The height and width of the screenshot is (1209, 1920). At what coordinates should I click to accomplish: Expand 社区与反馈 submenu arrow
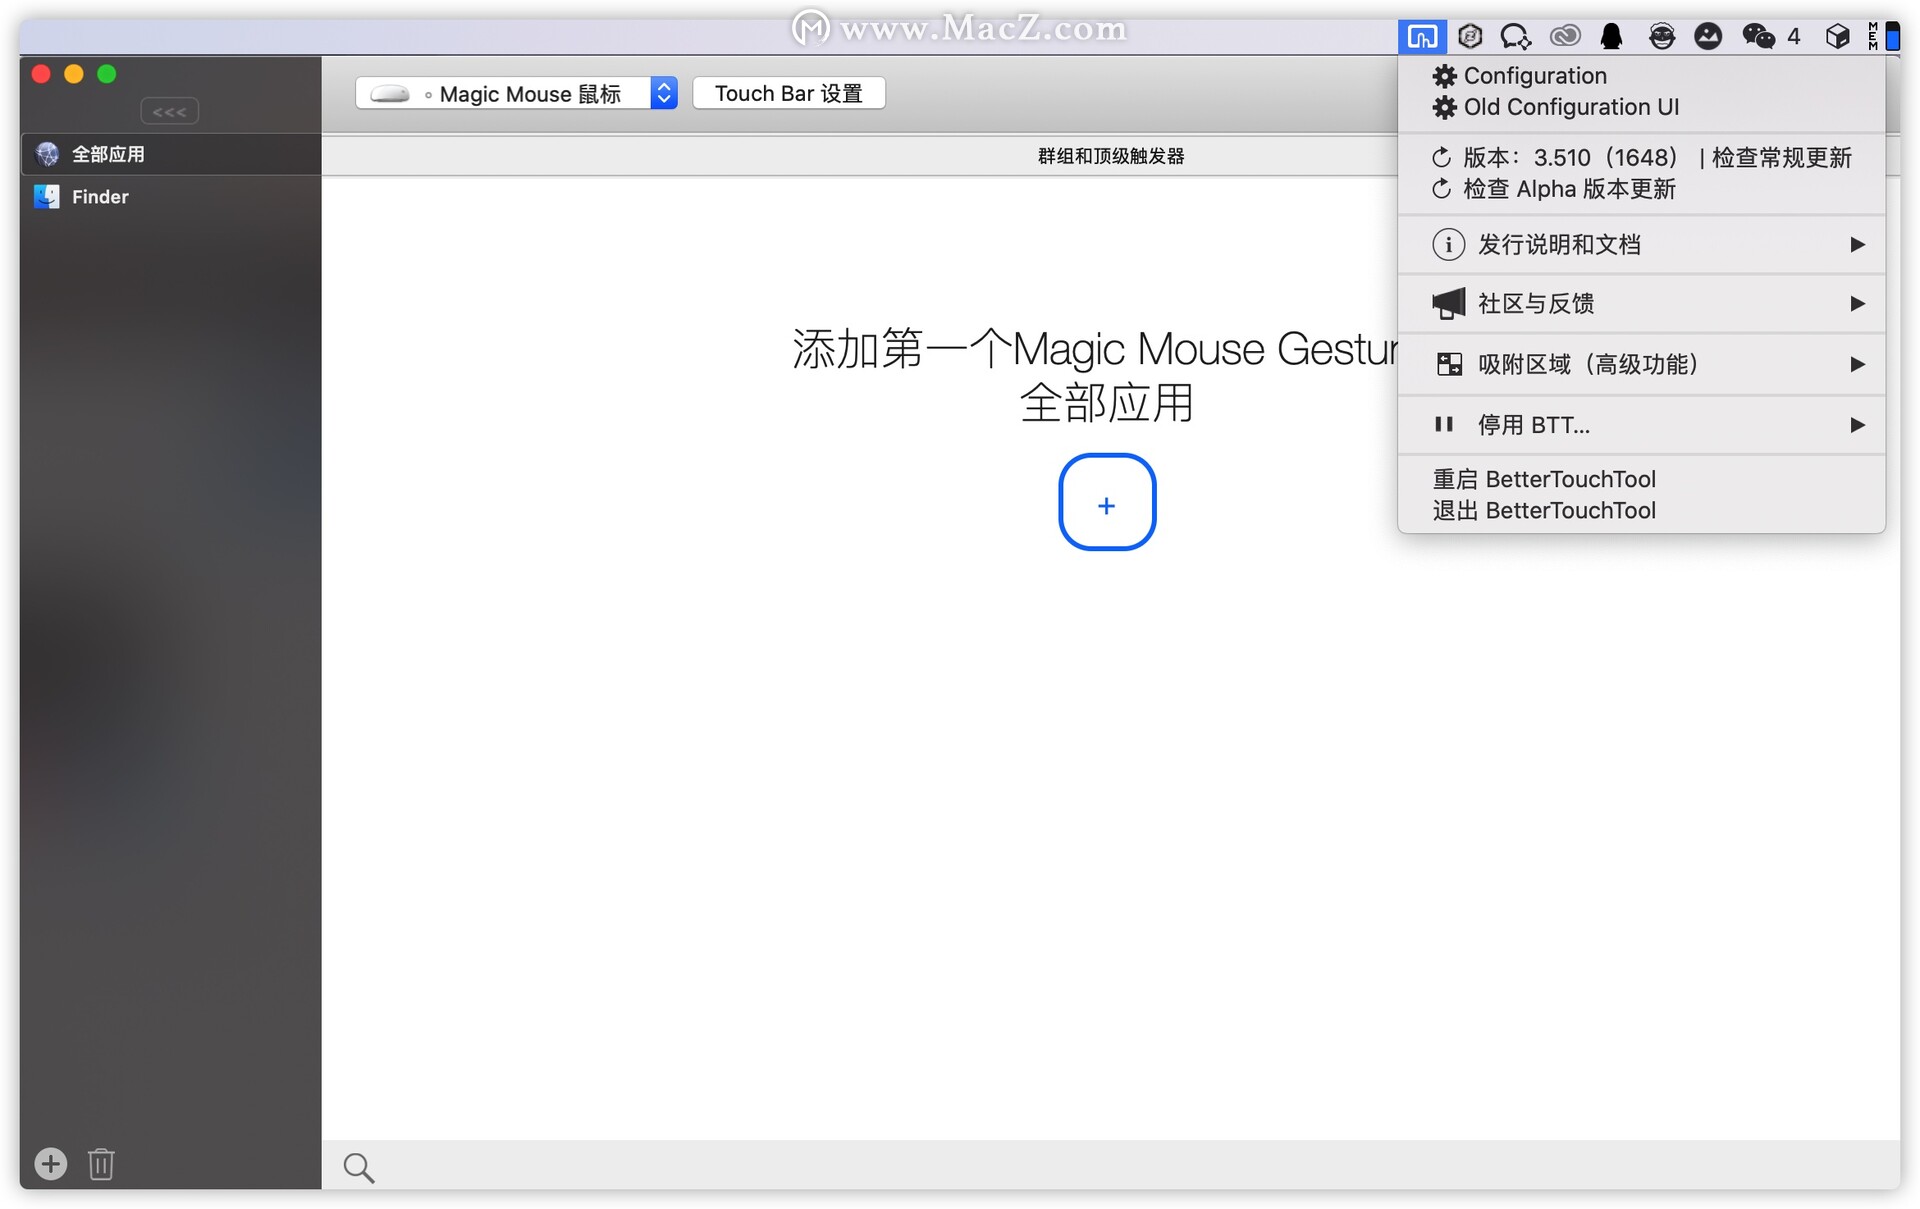[x=1857, y=304]
